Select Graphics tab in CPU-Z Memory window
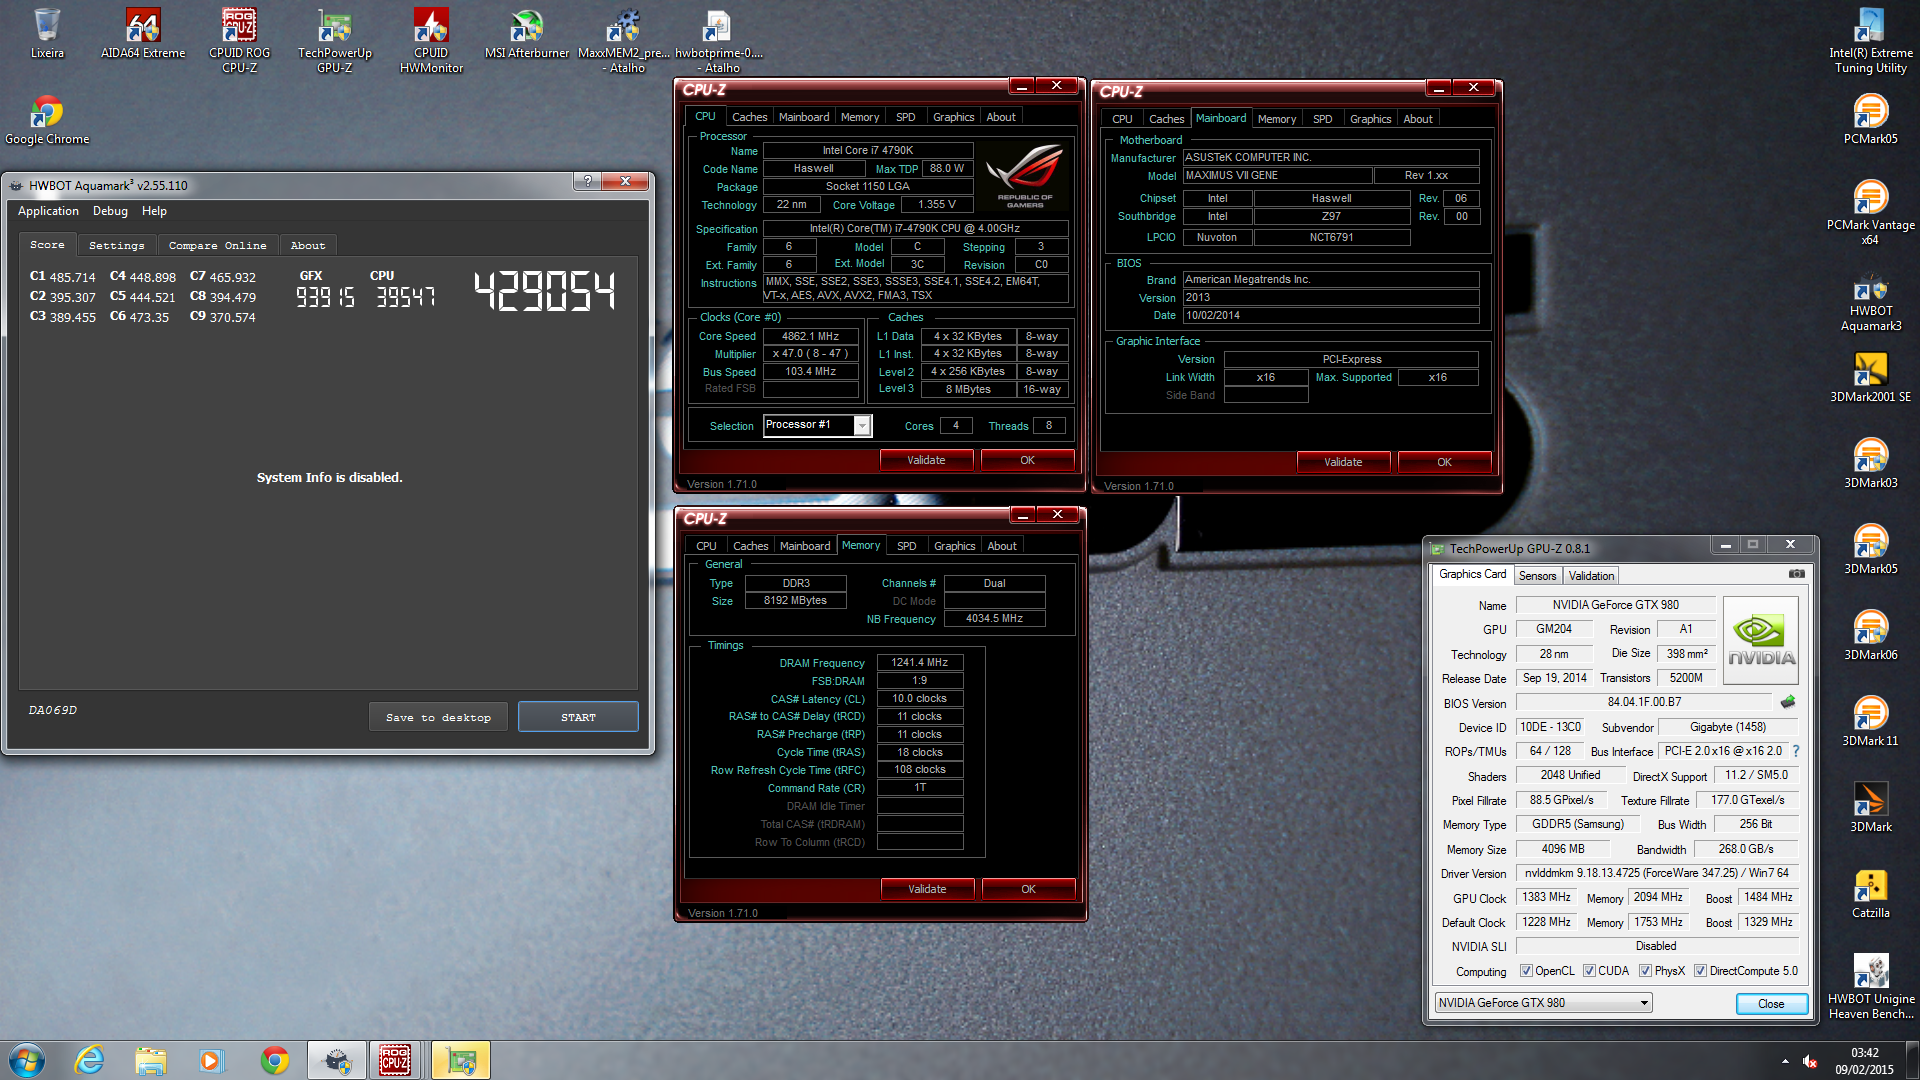This screenshot has width=1920, height=1080. 954,546
